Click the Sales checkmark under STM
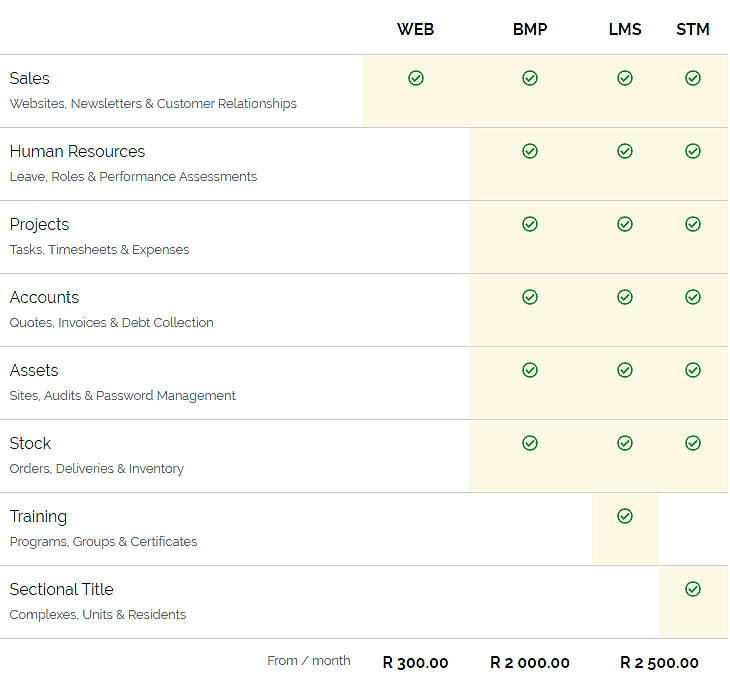 (x=693, y=78)
